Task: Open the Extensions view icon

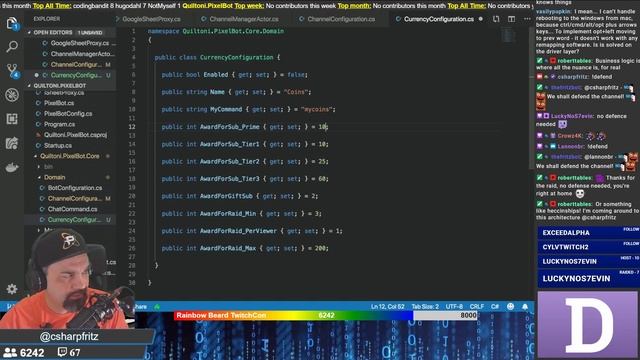Action: [x=12, y=119]
